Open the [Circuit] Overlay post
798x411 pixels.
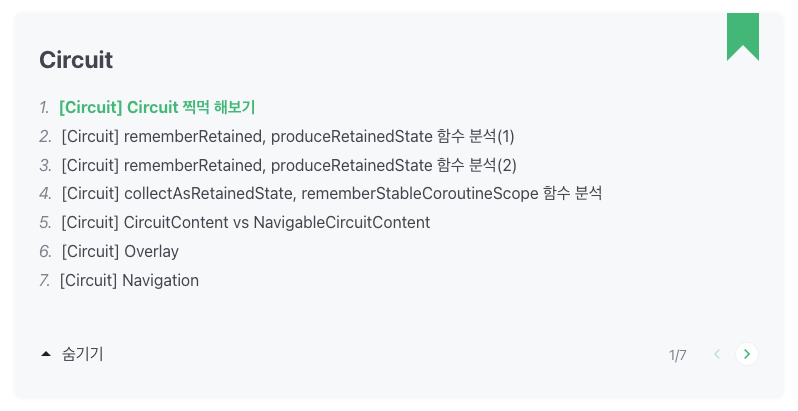120,251
